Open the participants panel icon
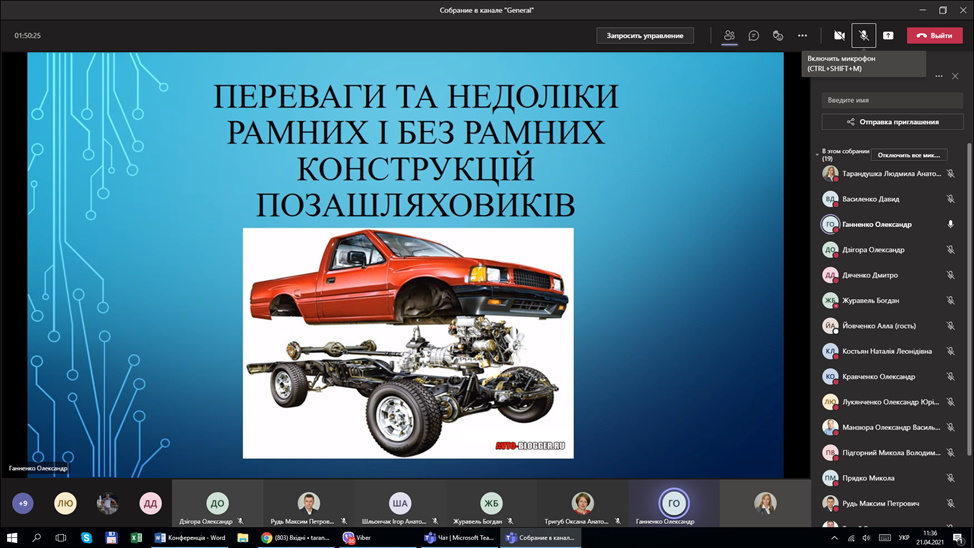This screenshot has height=548, width=974. click(729, 35)
